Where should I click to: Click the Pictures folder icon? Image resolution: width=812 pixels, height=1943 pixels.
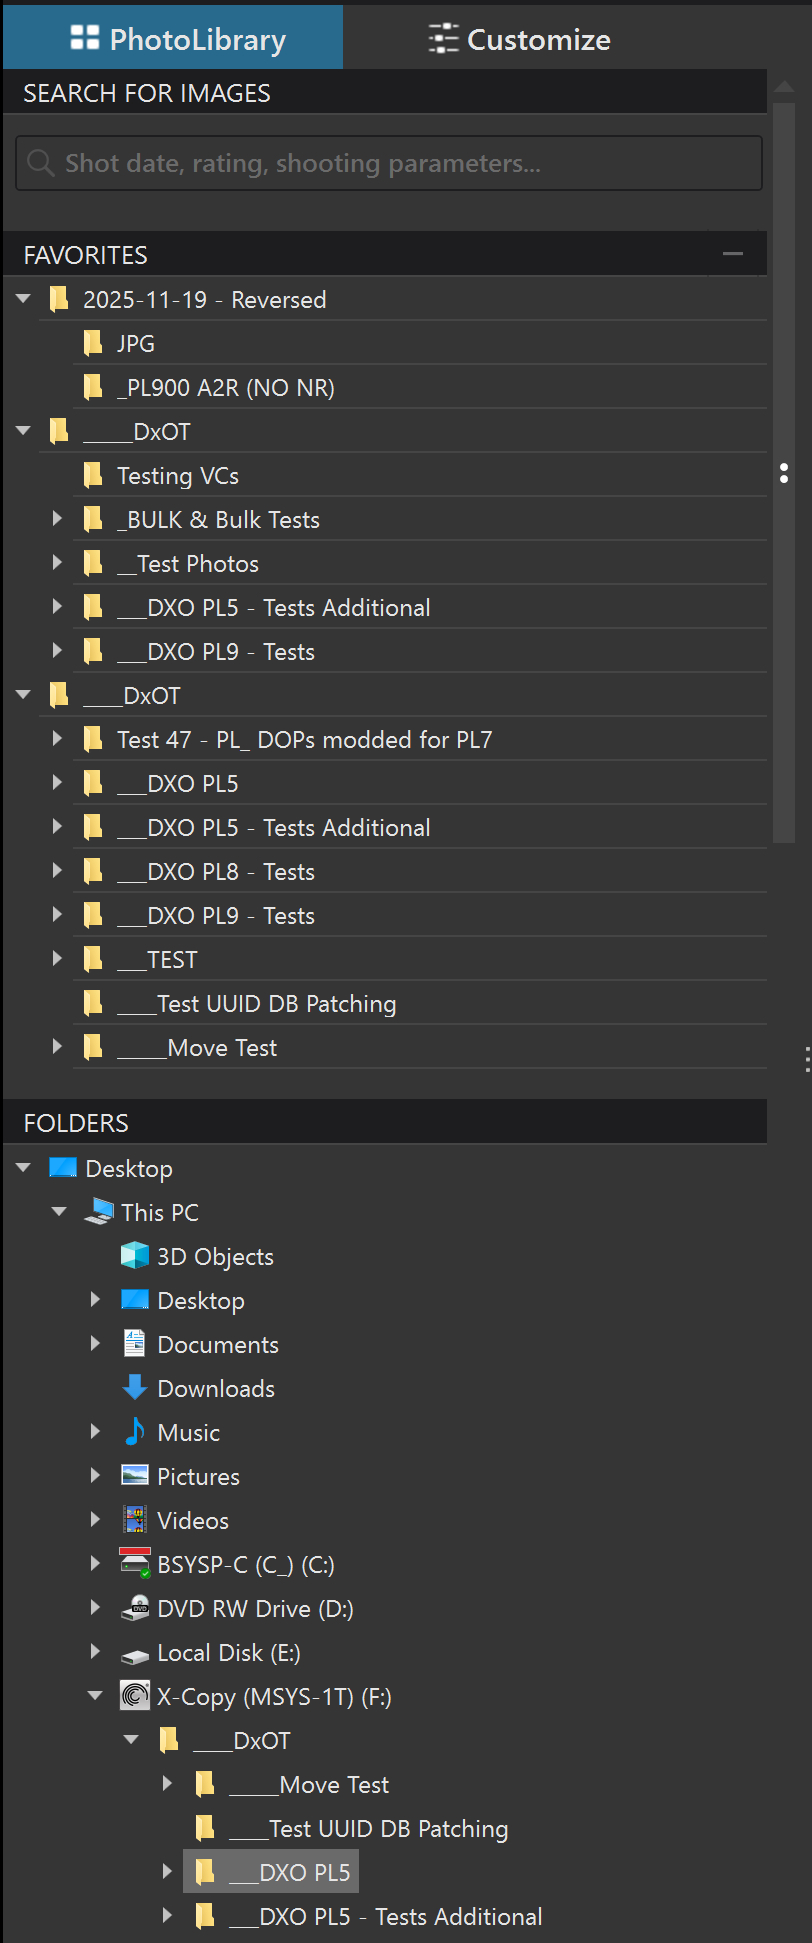coord(135,1476)
